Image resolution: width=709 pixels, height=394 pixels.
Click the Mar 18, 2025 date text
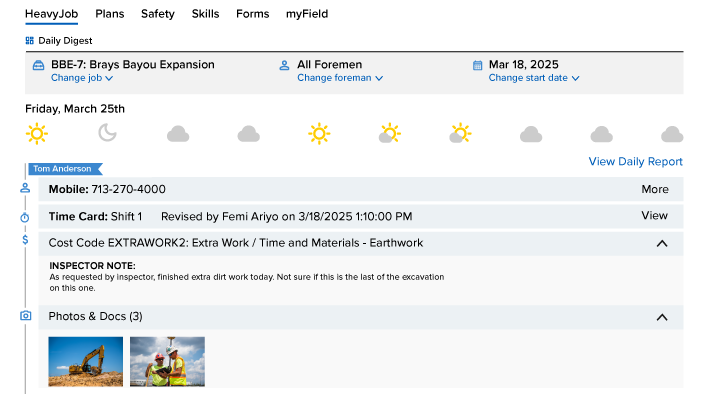(x=524, y=64)
